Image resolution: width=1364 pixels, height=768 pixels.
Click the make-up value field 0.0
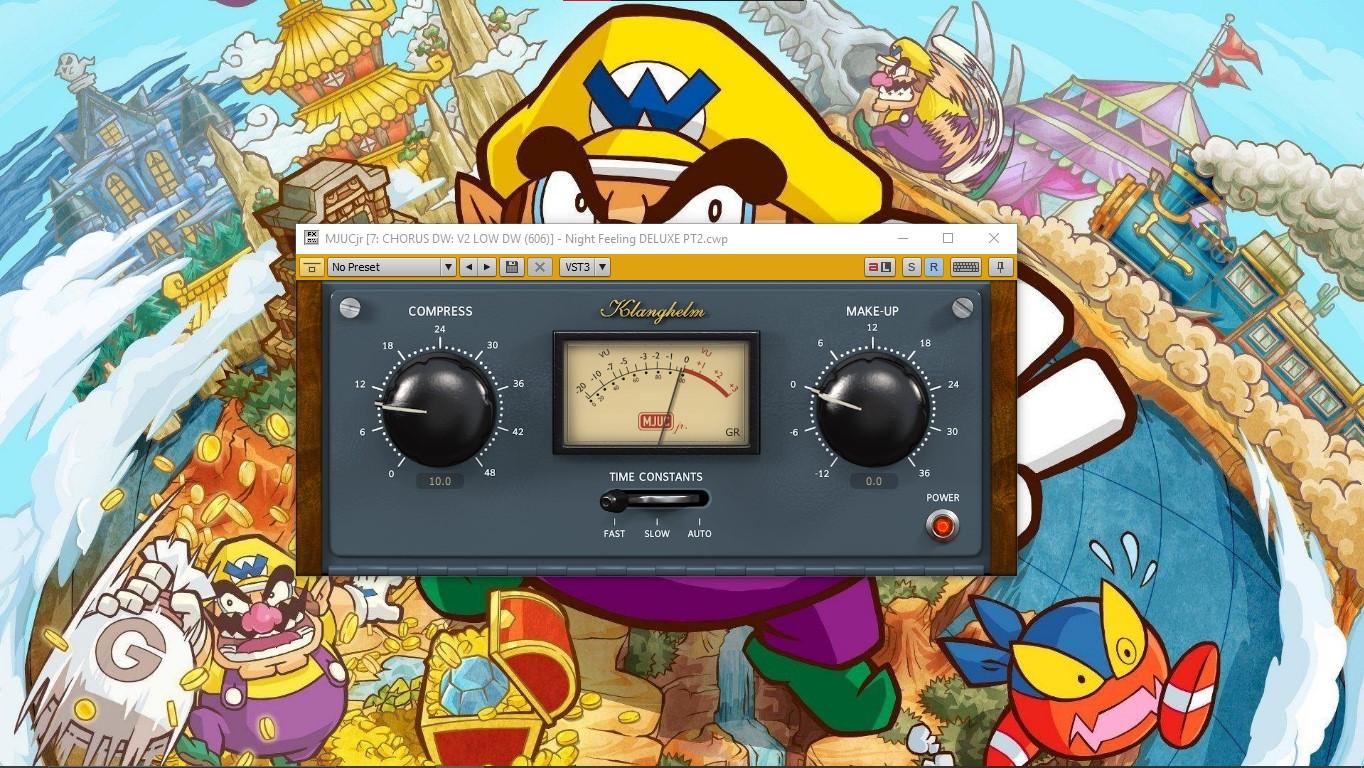(x=873, y=481)
